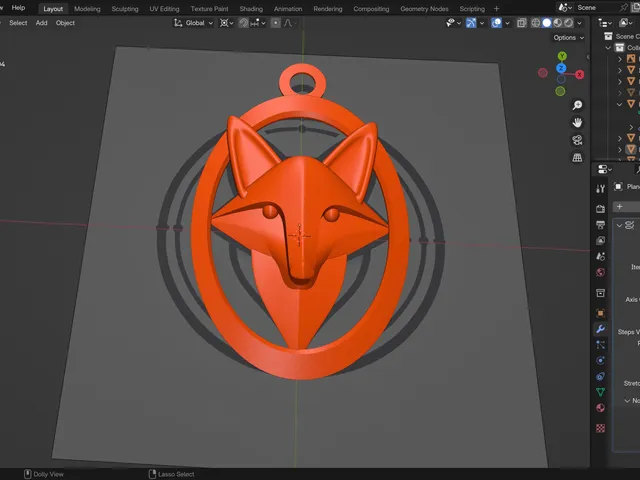The height and width of the screenshot is (480, 640).
Task: Toggle viewport gizmos display
Action: (x=471, y=23)
